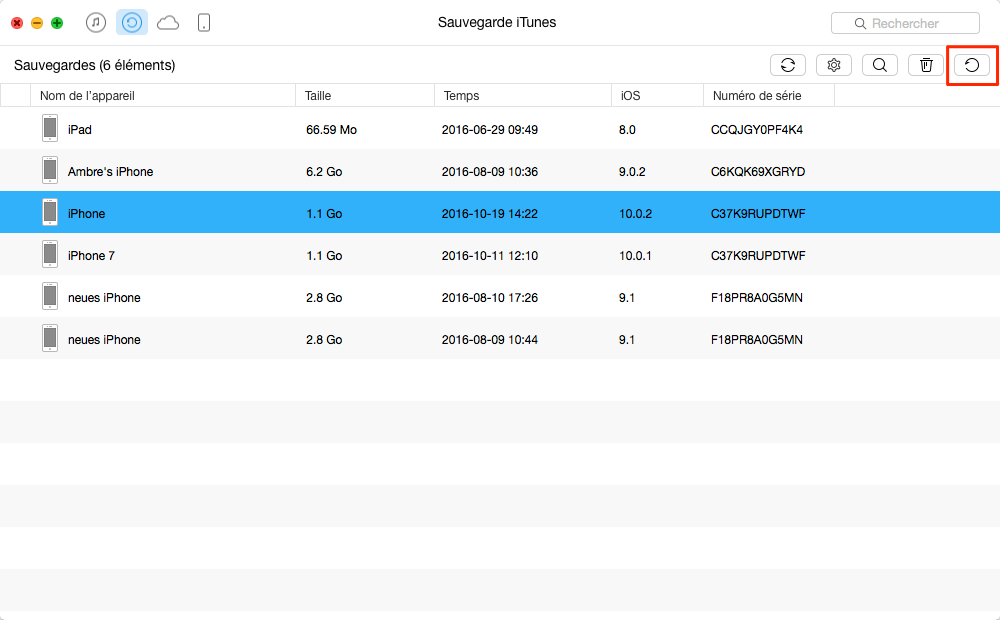Viewport: 1000px width, 620px height.
Task: Click device icon in Ambre's iPhone row
Action: [50, 170]
